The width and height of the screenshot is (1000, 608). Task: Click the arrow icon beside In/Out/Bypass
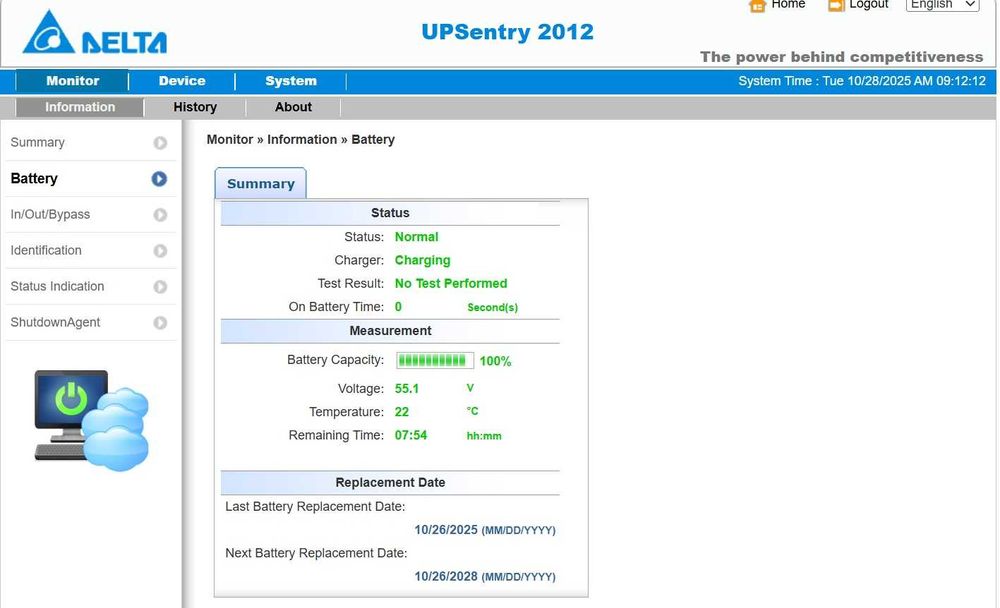coord(160,215)
